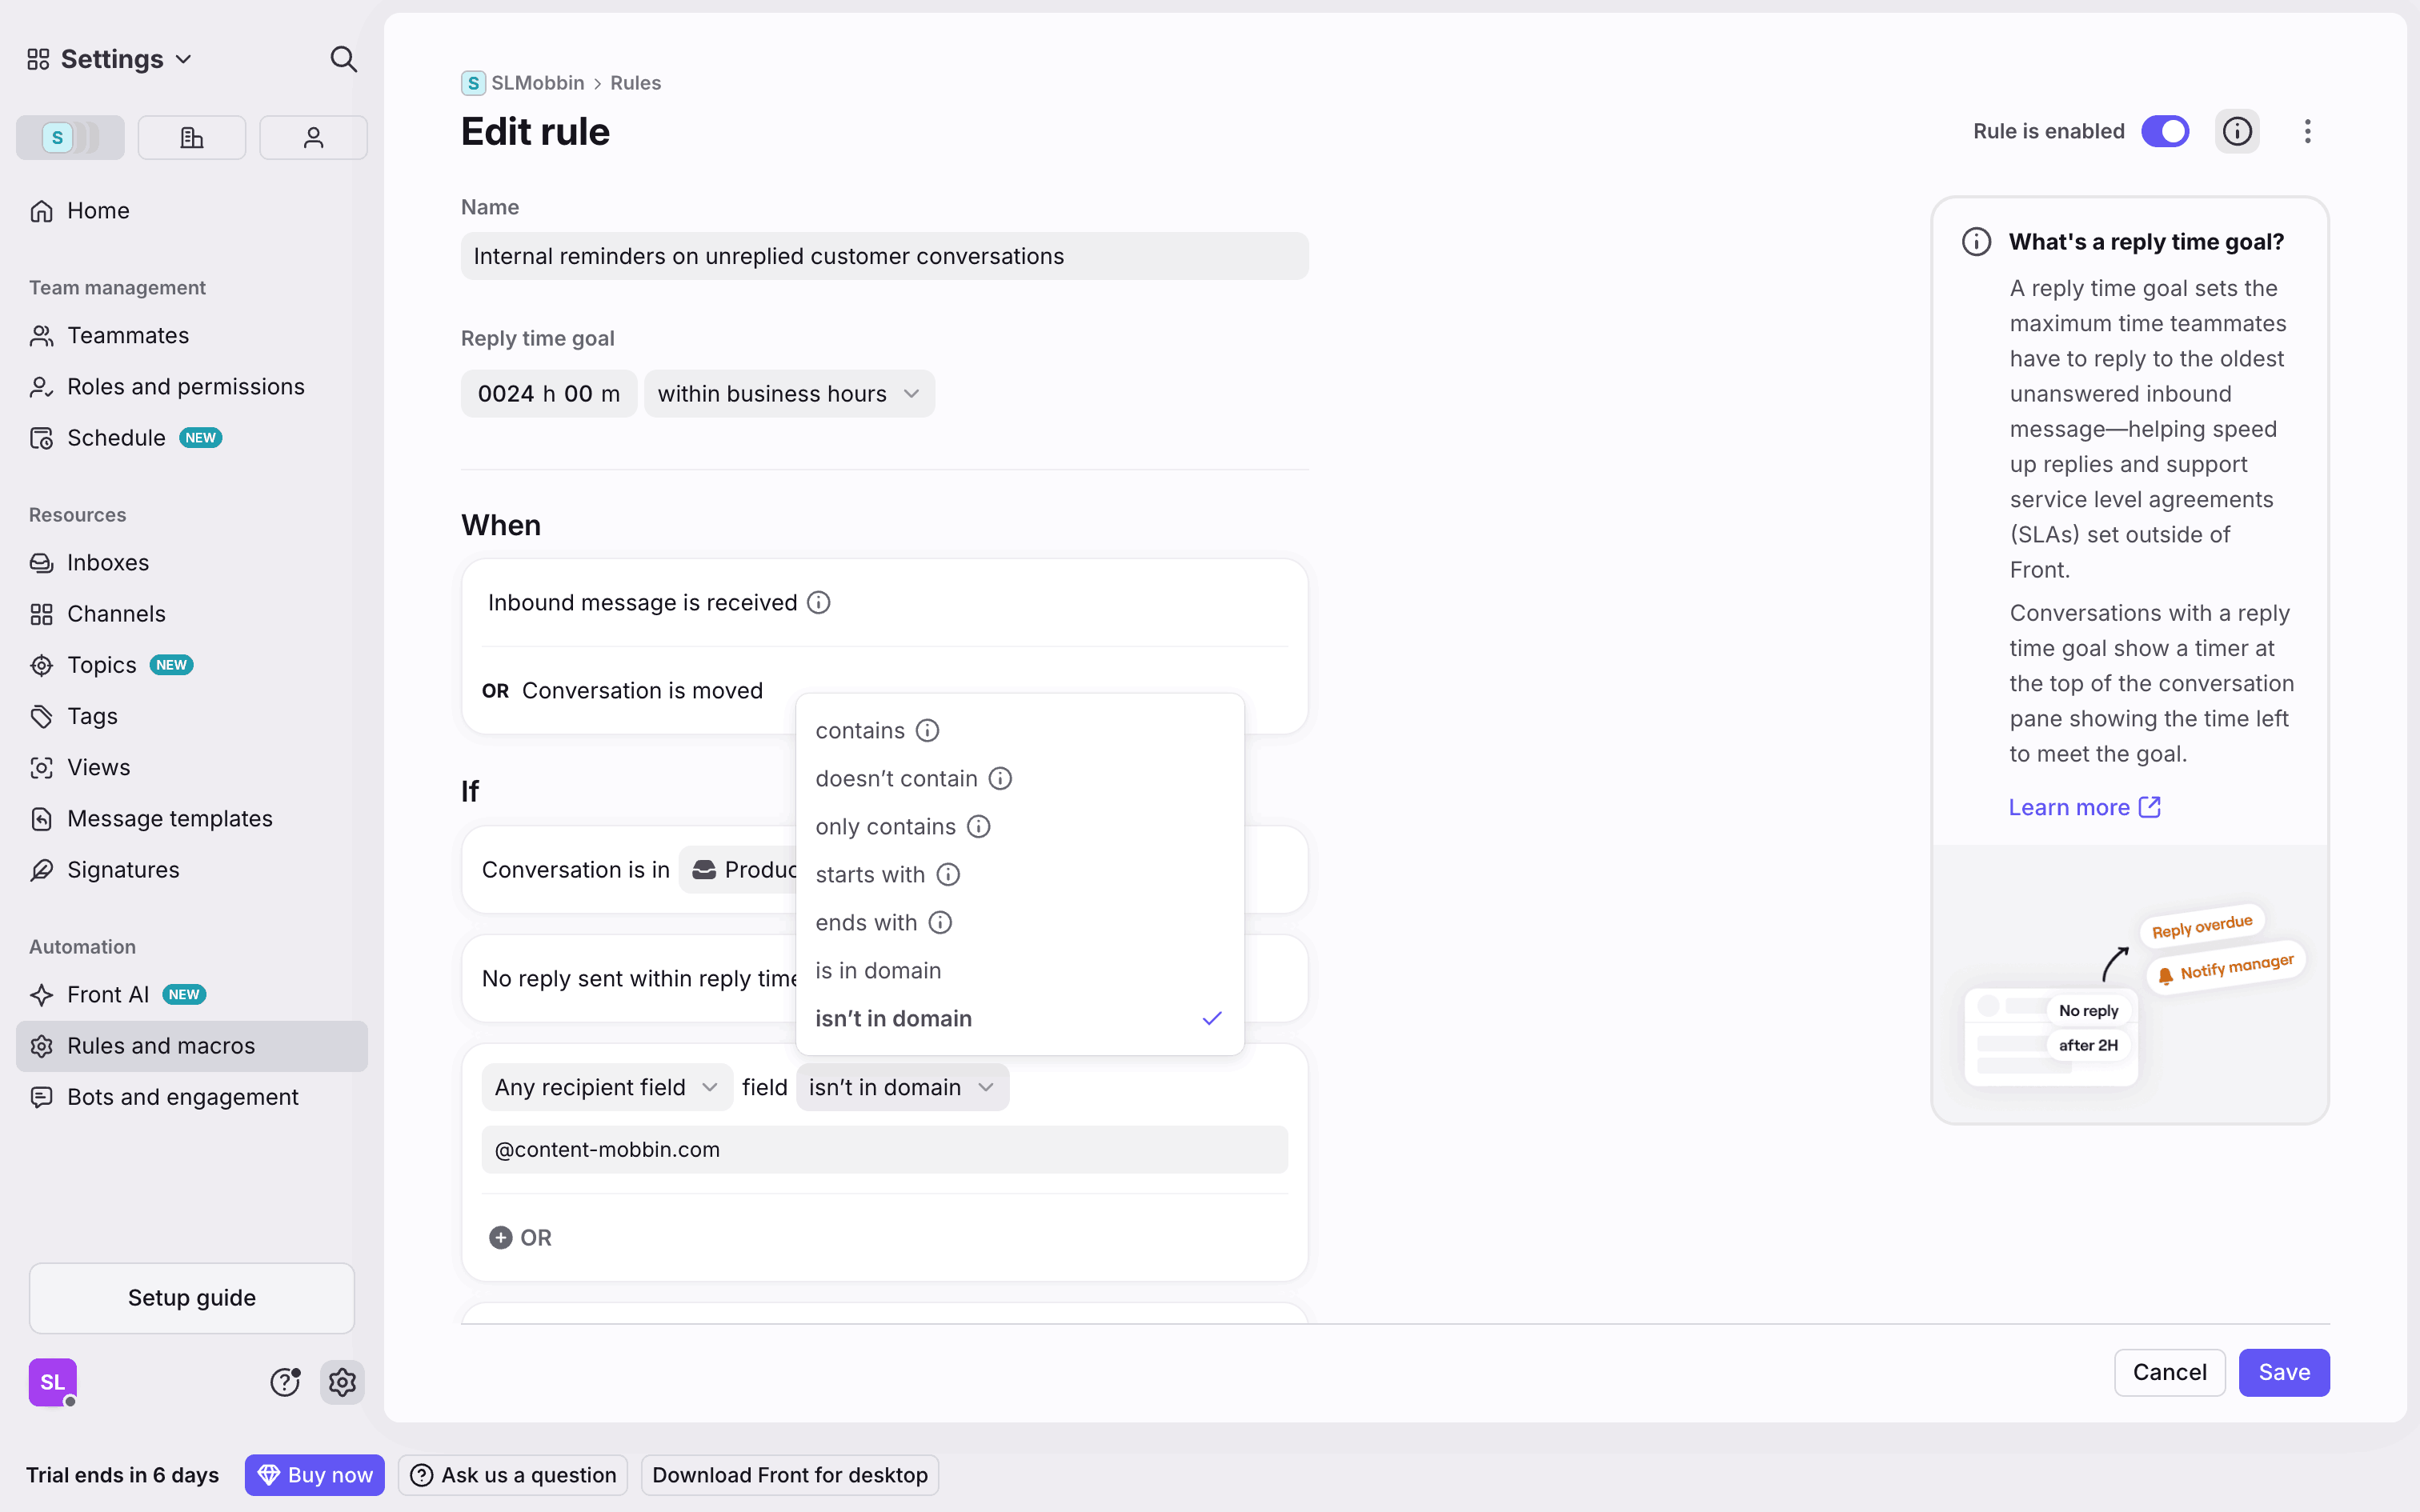
Task: Click the rule Name input field
Action: coord(884,256)
